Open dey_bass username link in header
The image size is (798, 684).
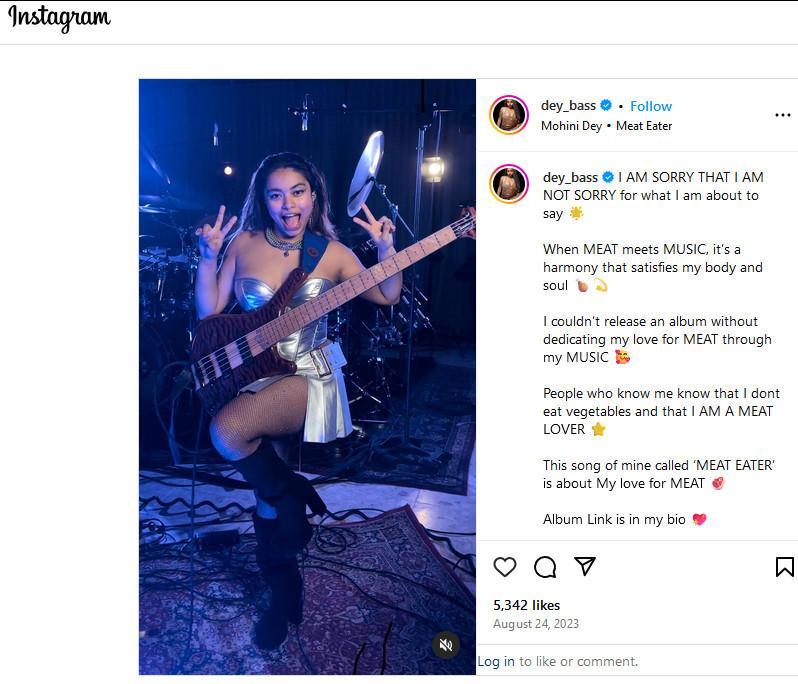click(x=568, y=105)
